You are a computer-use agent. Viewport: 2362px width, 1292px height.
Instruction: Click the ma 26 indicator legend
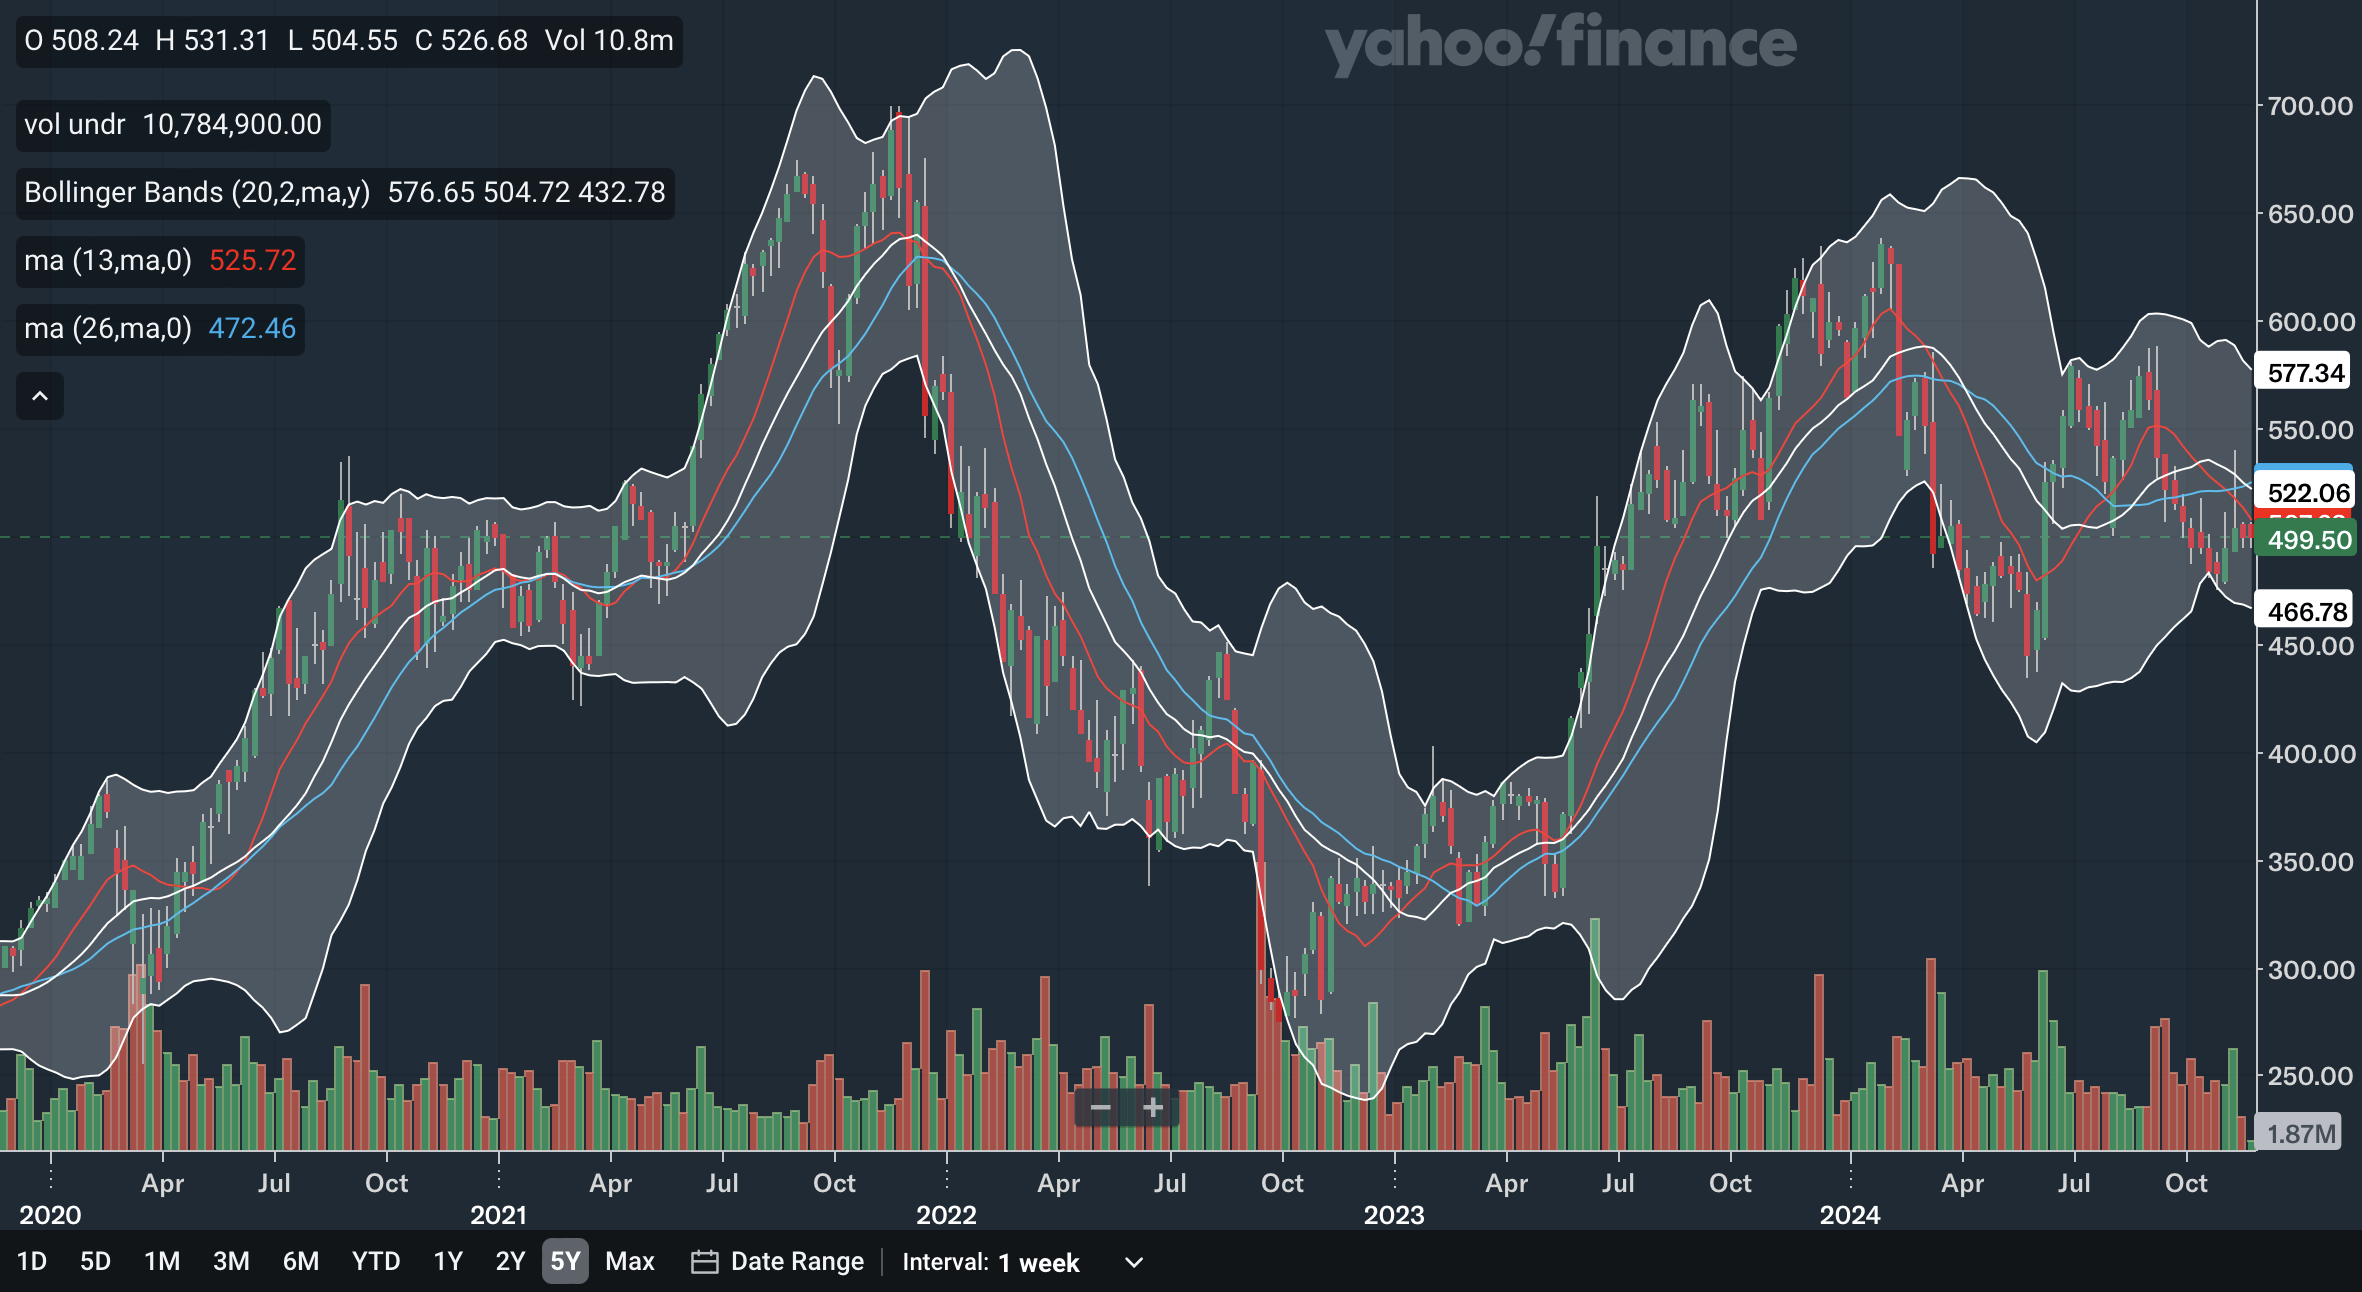click(160, 329)
